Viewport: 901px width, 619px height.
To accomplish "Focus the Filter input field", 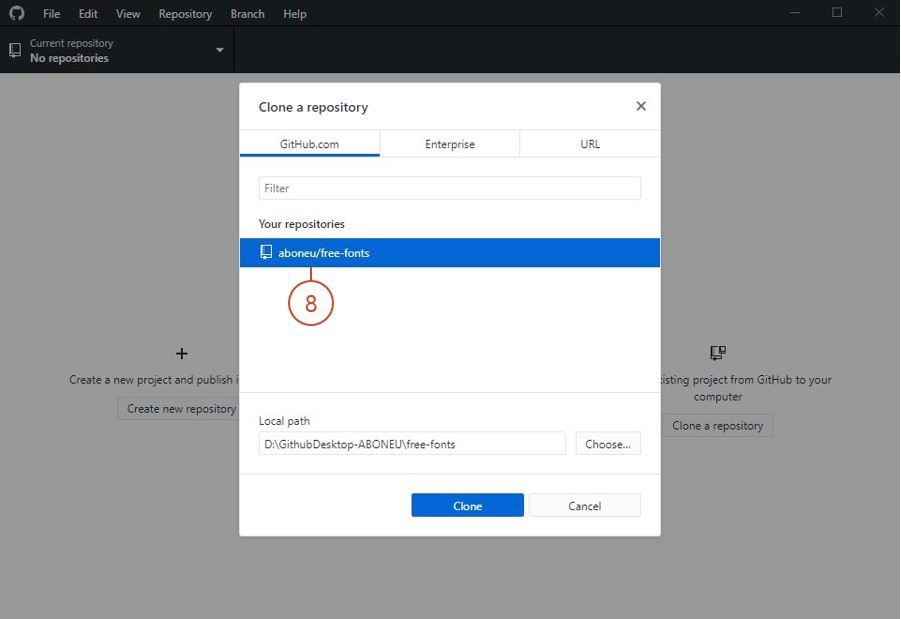I will 449,188.
